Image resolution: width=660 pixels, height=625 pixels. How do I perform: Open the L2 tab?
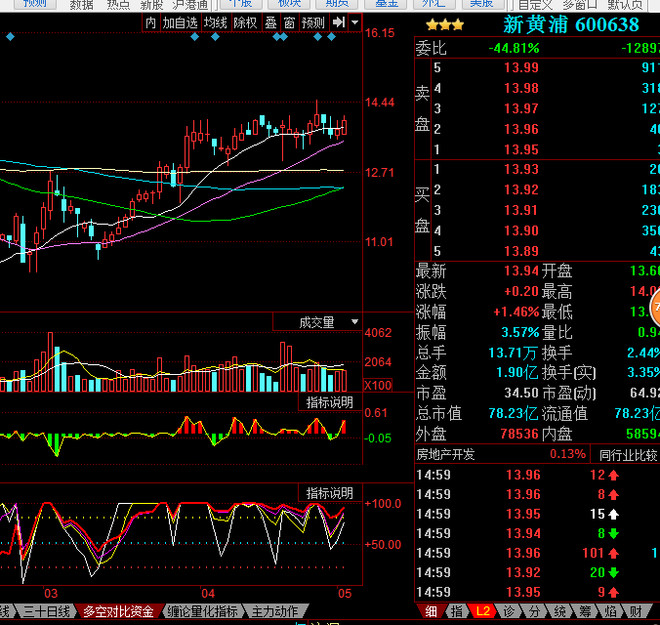pyautogui.click(x=482, y=611)
